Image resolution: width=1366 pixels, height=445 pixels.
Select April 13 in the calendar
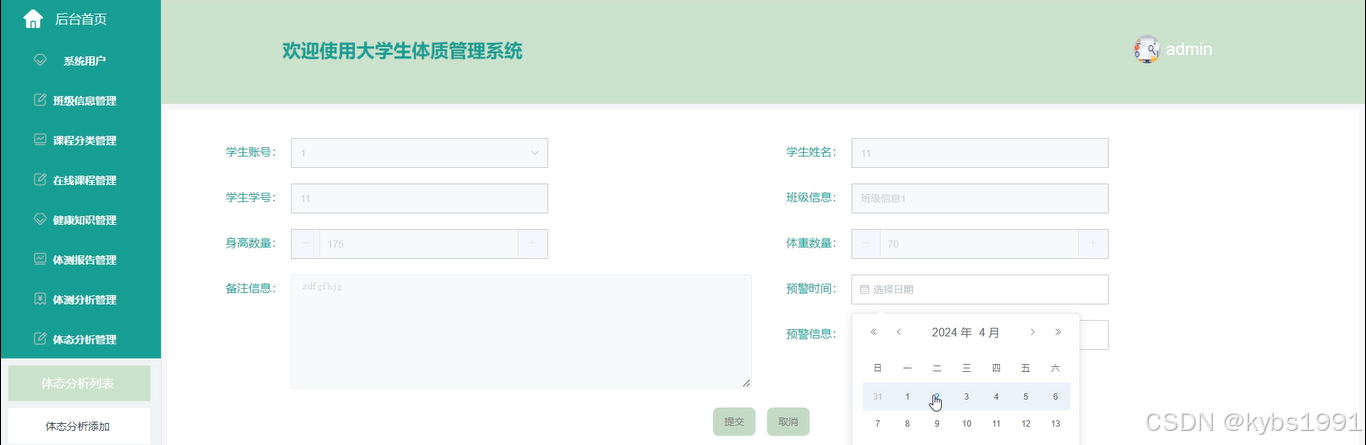pyautogui.click(x=1055, y=424)
